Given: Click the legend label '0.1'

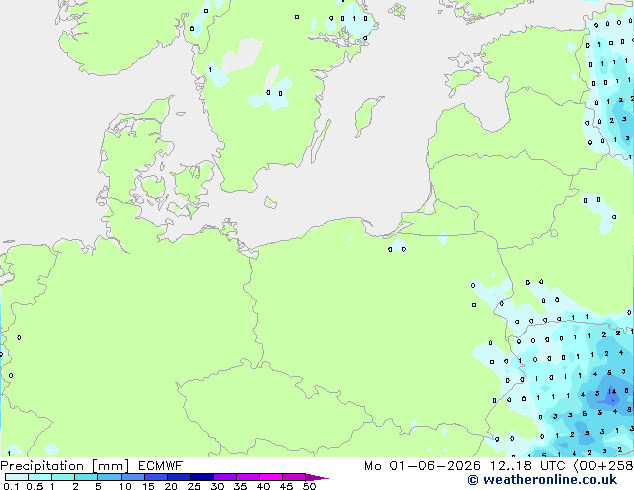Looking at the screenshot, I should (11, 486).
